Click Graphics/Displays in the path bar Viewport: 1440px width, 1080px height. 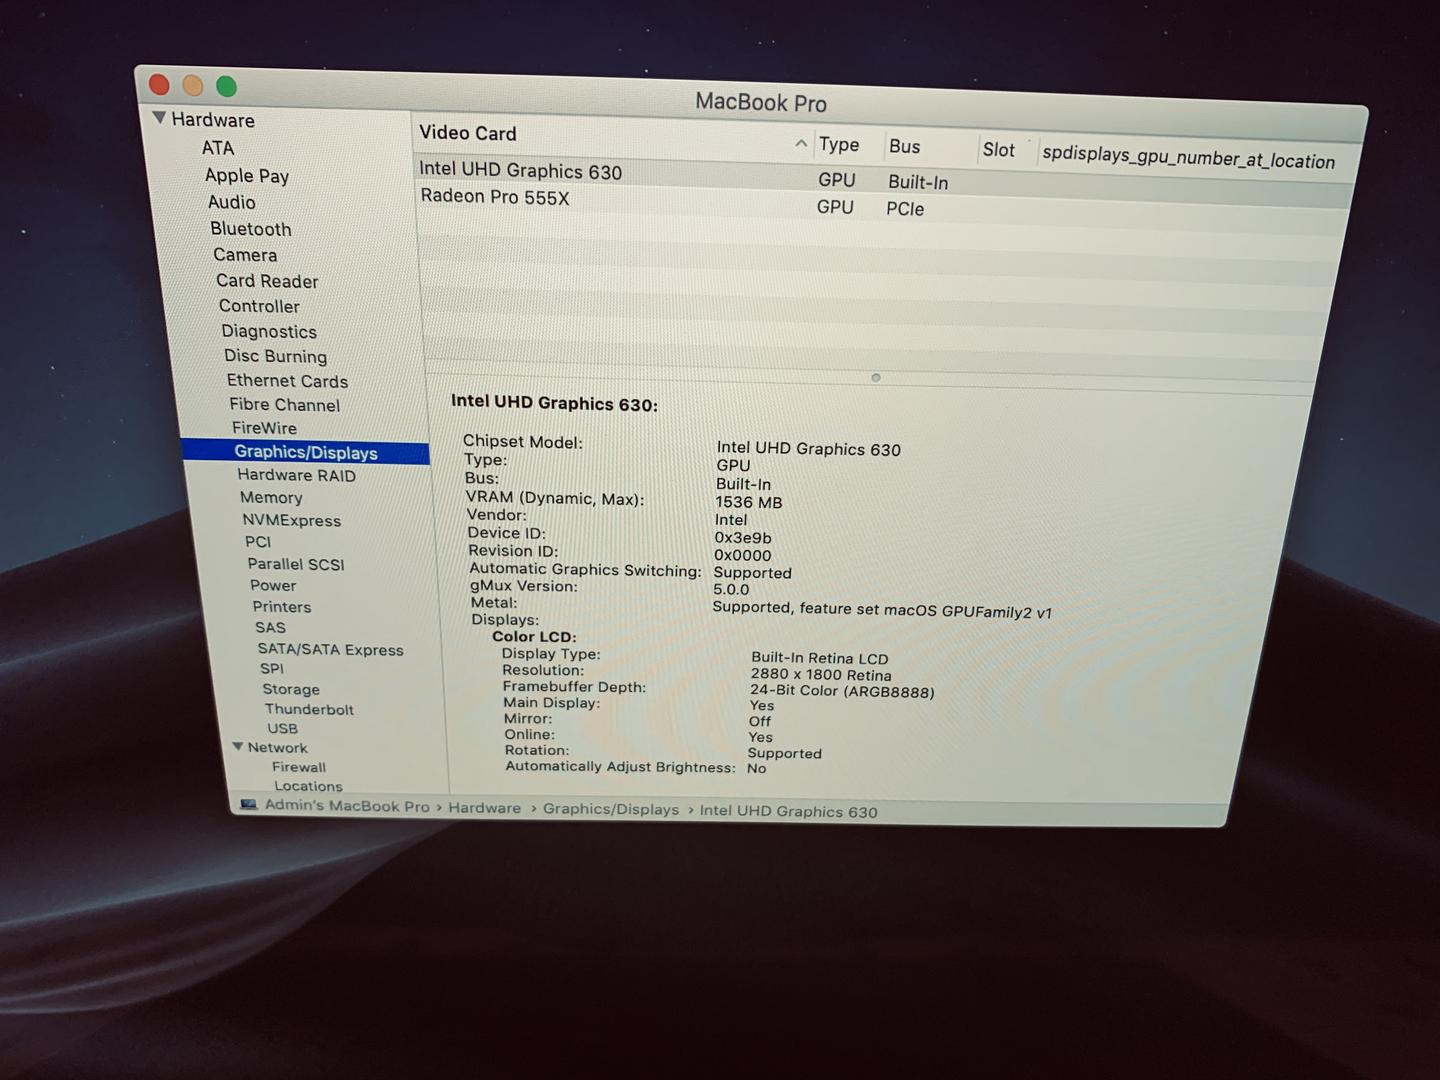tap(611, 809)
